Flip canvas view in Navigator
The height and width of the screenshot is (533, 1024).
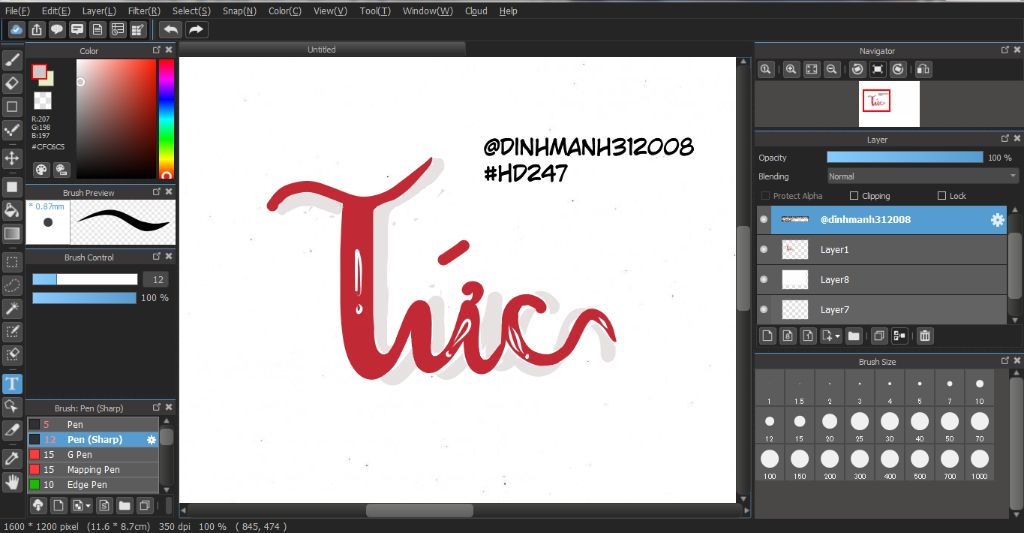[923, 69]
